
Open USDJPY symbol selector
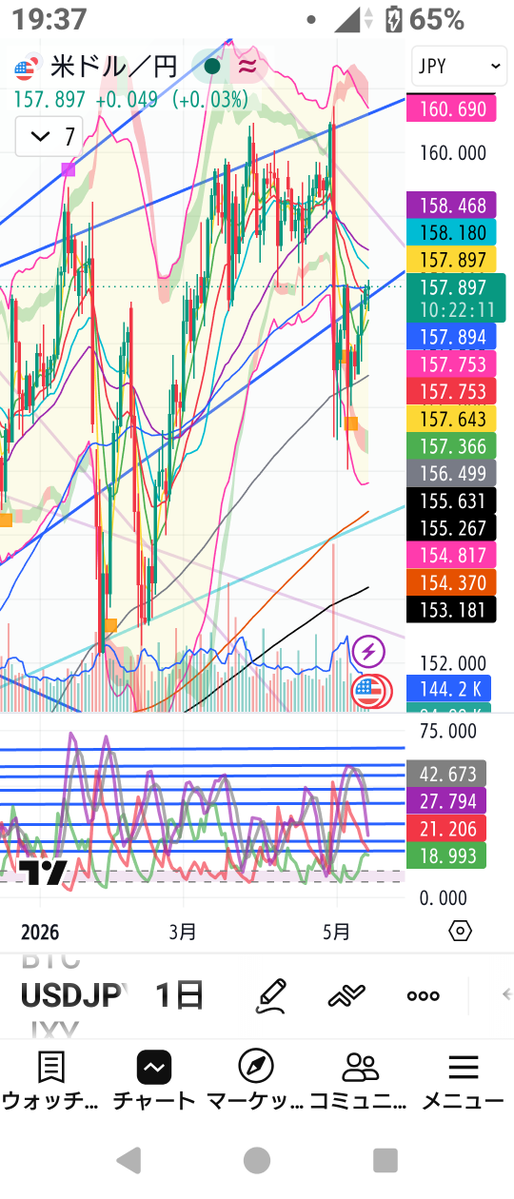point(73,995)
